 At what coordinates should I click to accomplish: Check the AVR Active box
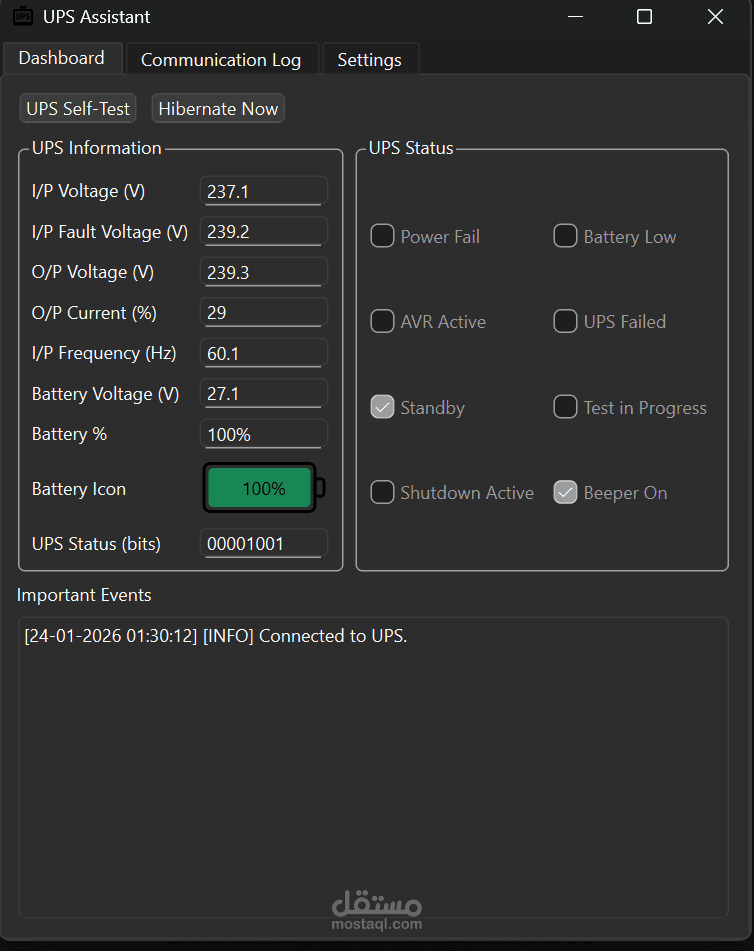point(382,321)
